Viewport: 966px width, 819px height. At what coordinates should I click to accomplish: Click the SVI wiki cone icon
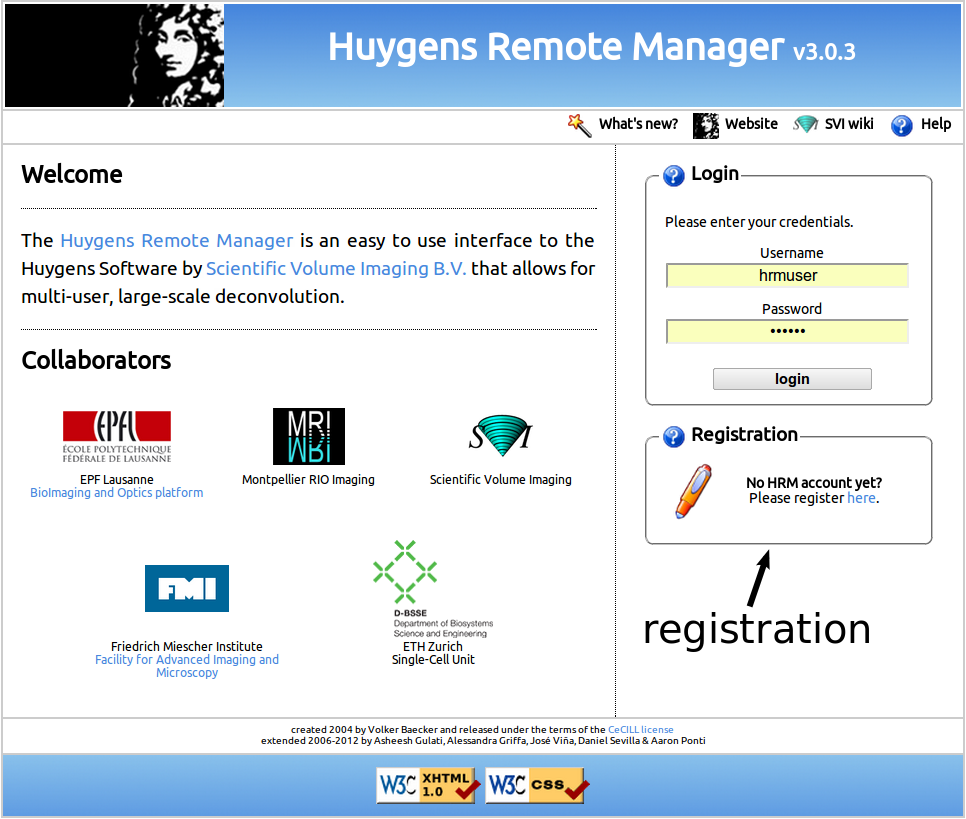coord(806,125)
